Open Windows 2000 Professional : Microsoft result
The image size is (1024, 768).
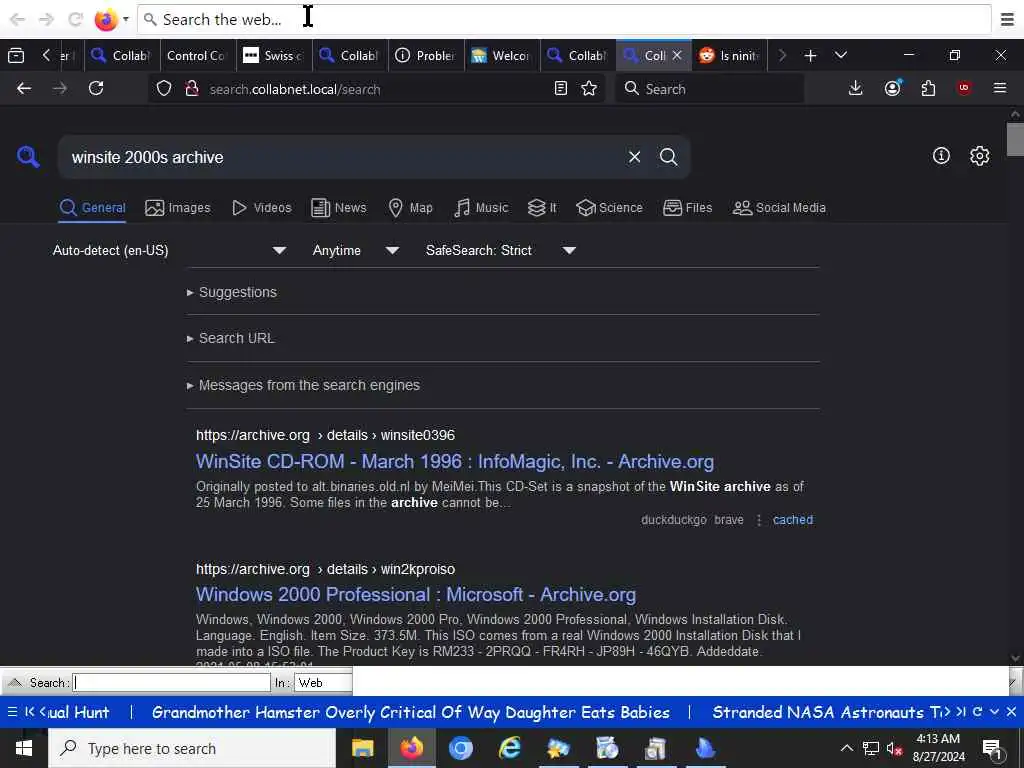point(416,594)
